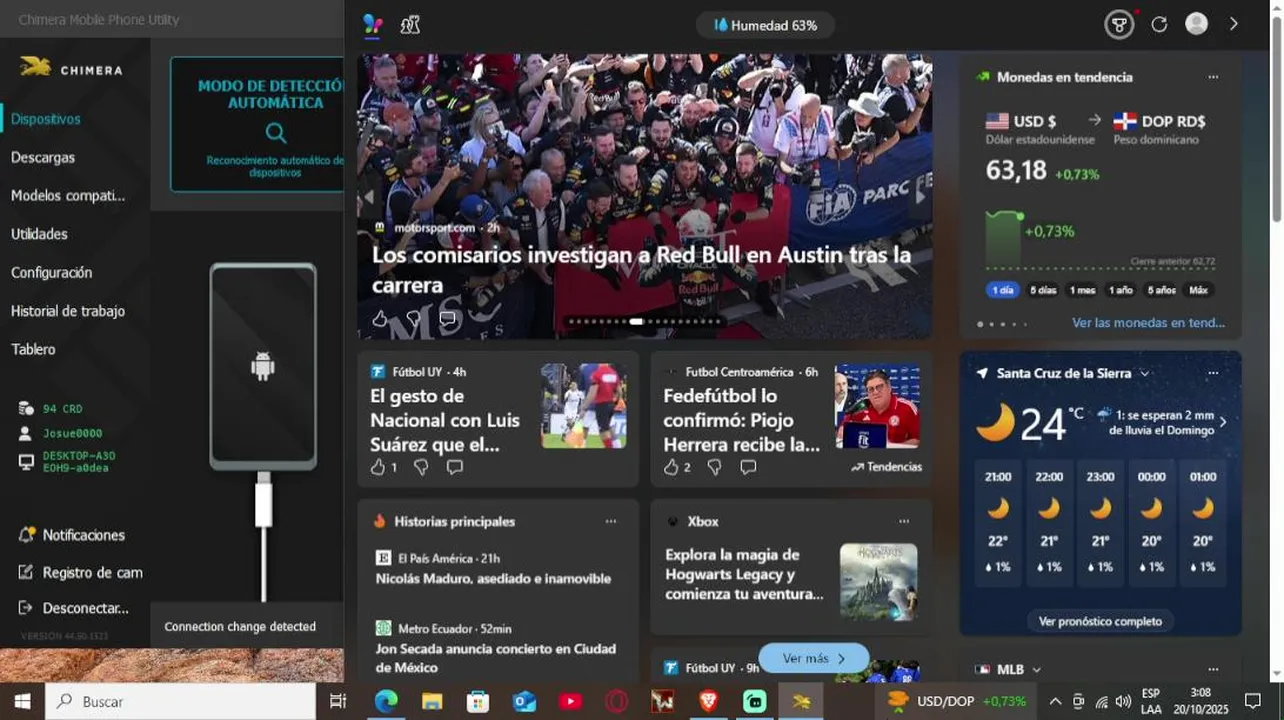The width and height of the screenshot is (1284, 720).
Task: Open Monedas en tendencia options menu
Action: coord(1213,77)
